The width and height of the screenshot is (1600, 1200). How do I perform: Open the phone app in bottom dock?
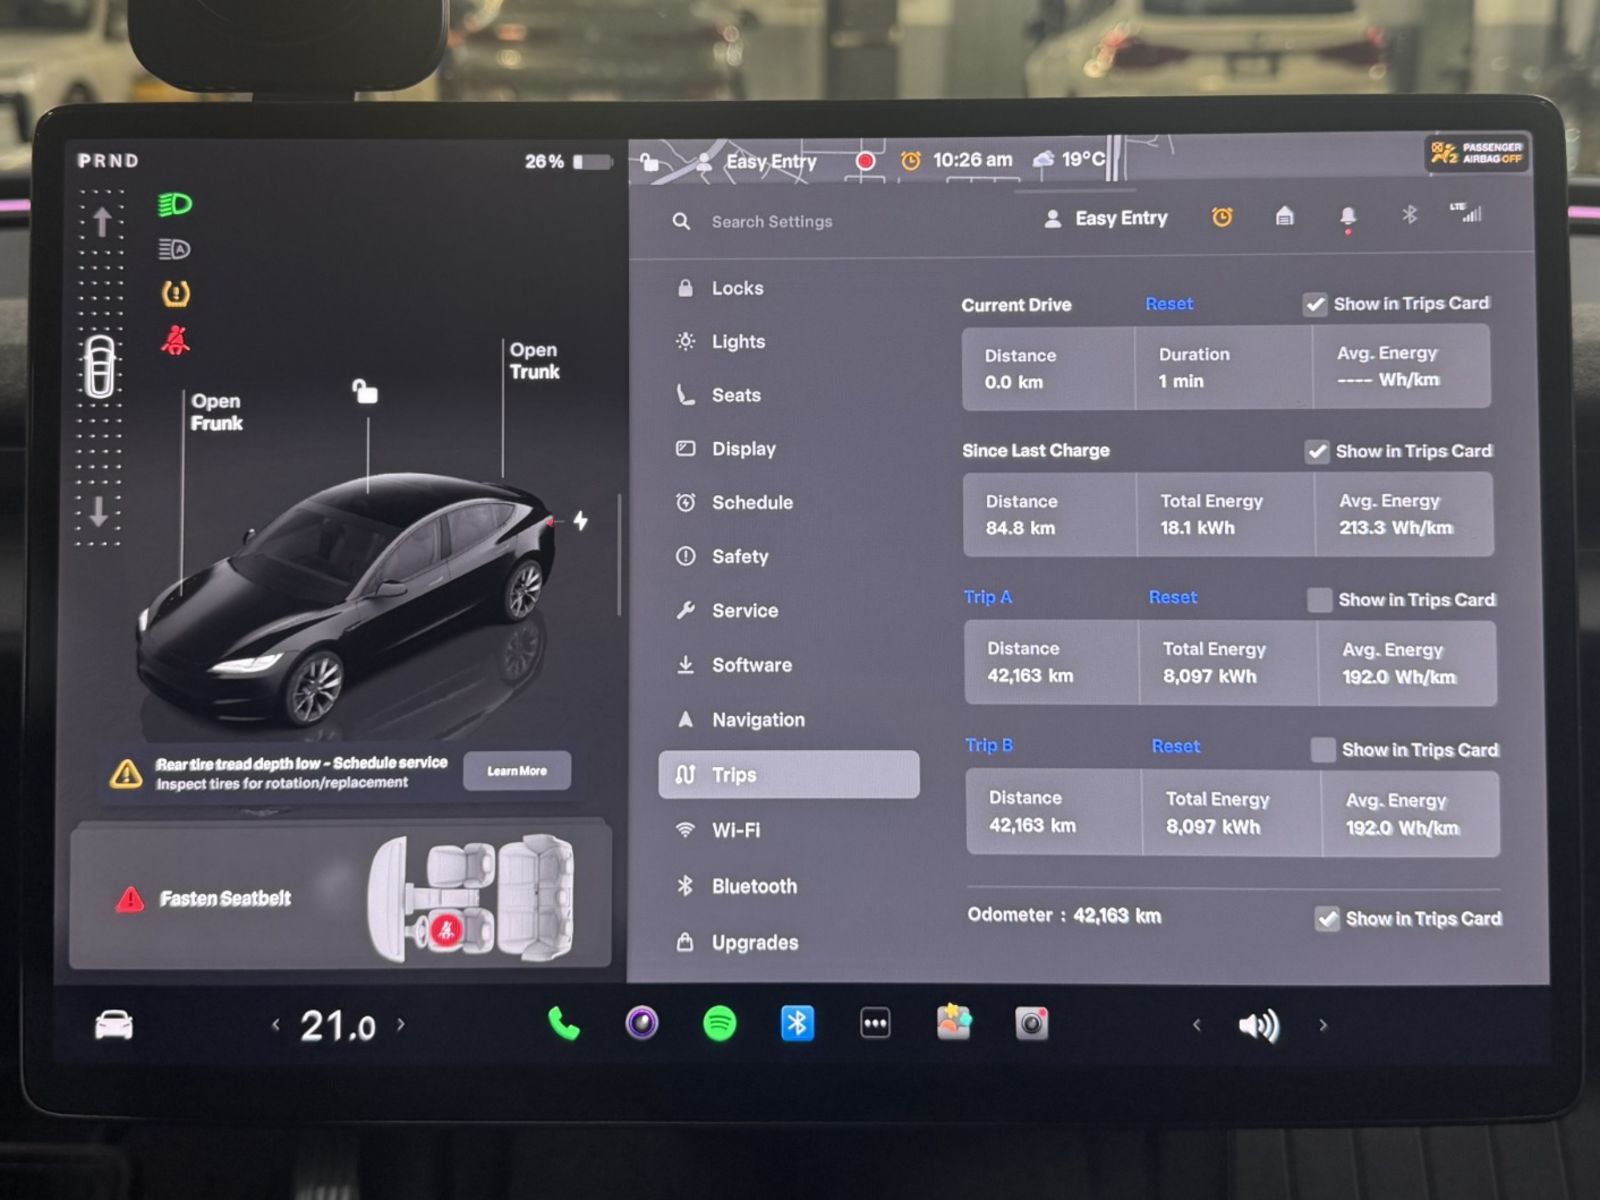[563, 1023]
